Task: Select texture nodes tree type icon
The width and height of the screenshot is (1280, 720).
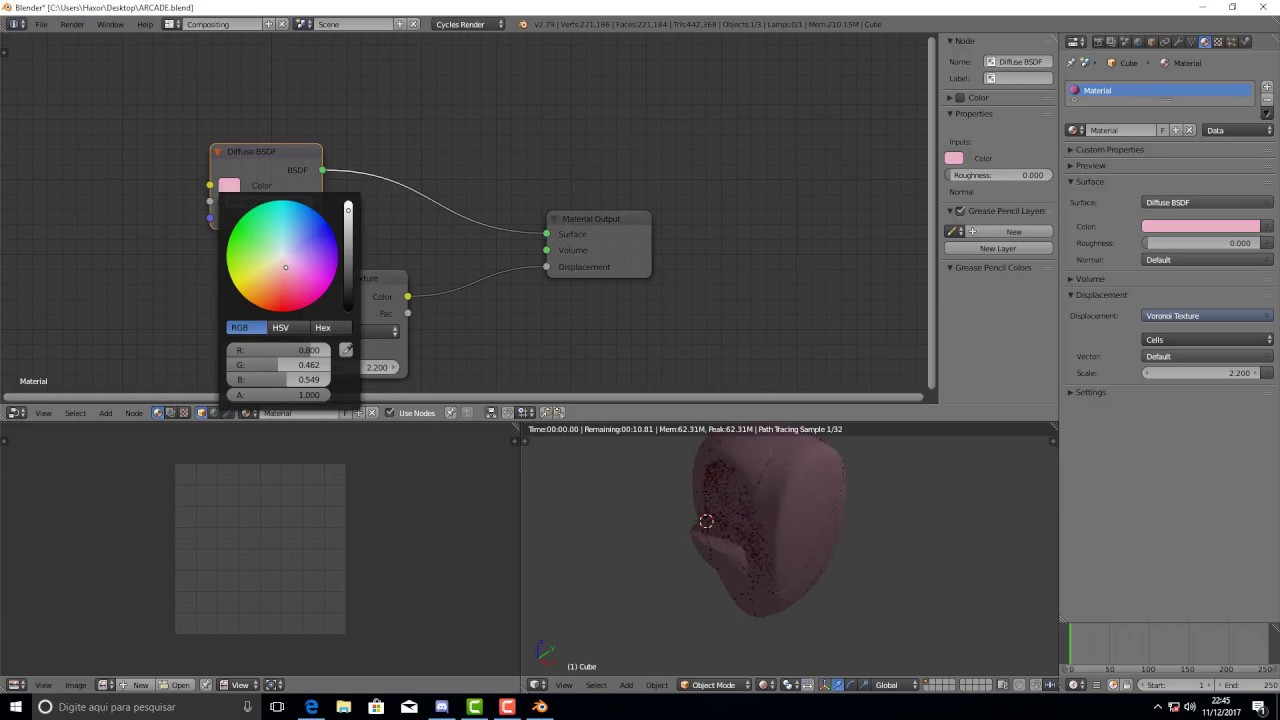Action: tap(184, 413)
